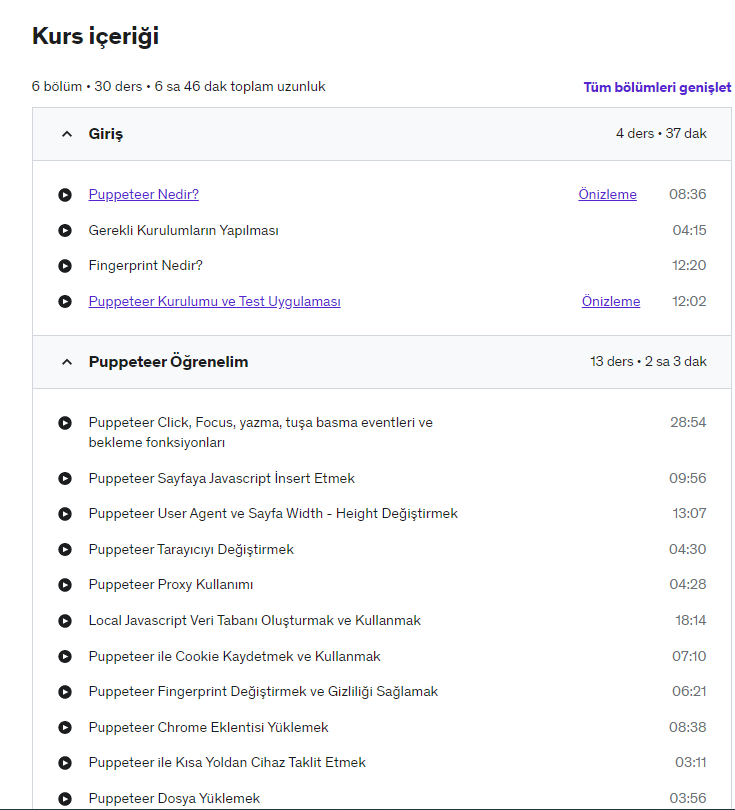Image resolution: width=735 pixels, height=810 pixels.
Task: Click Puppeteer User Agent ve Sayfa Width title
Action: (273, 513)
